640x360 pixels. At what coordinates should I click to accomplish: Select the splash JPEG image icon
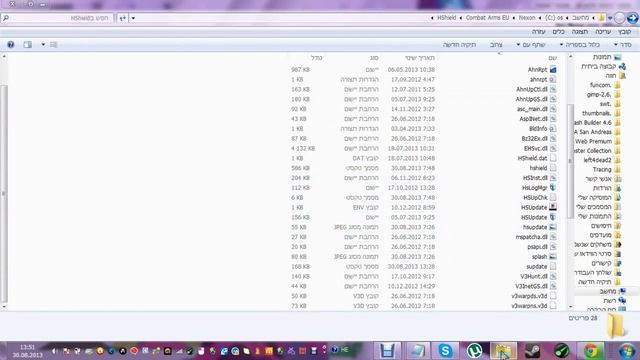(x=553, y=257)
